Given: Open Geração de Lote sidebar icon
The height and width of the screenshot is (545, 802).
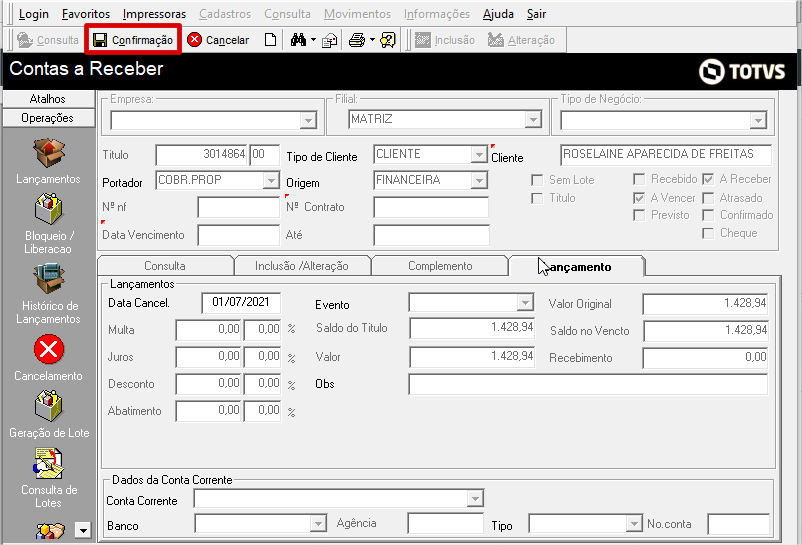Looking at the screenshot, I should pos(49,406).
